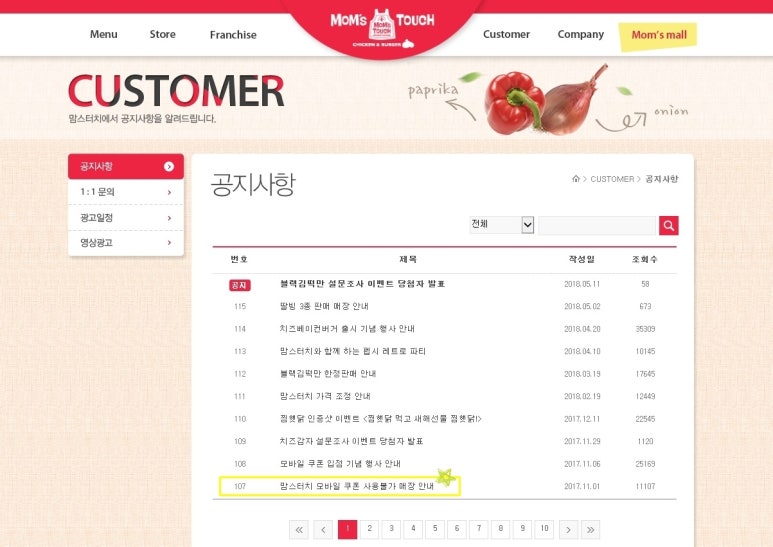Viewport: 773px width, 547px height.
Task: Click the red search magnifier button
Action: click(x=668, y=226)
